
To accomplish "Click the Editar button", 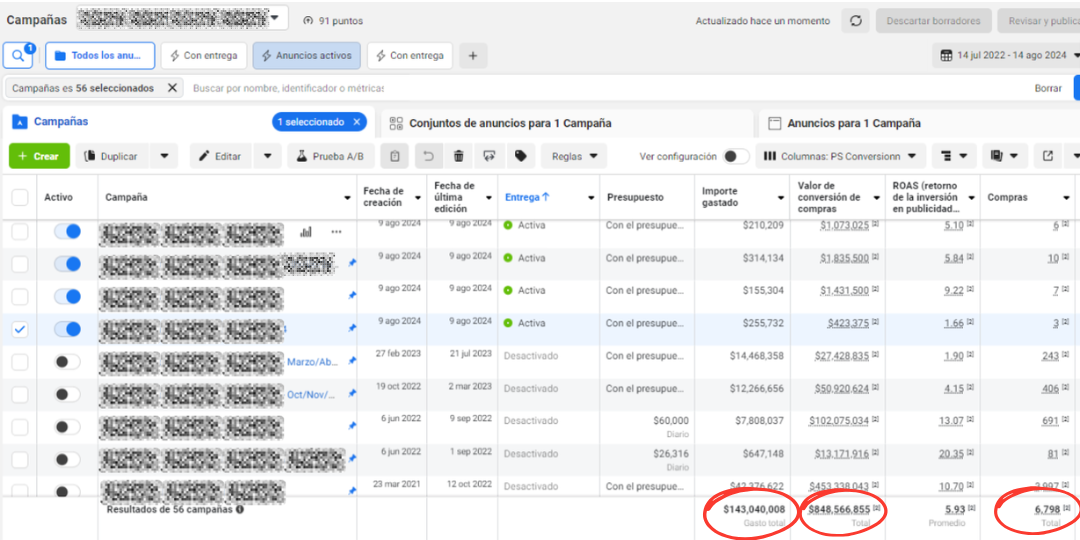I will [x=221, y=156].
